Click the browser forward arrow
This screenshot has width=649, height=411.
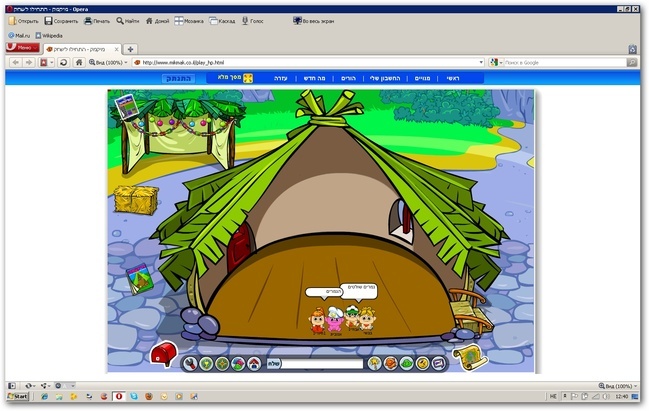pos(29,62)
